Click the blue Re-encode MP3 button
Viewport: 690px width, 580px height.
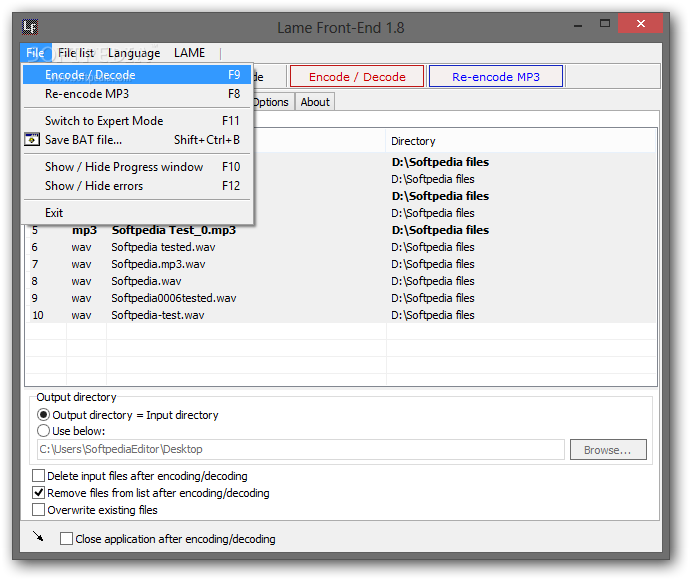pos(495,77)
